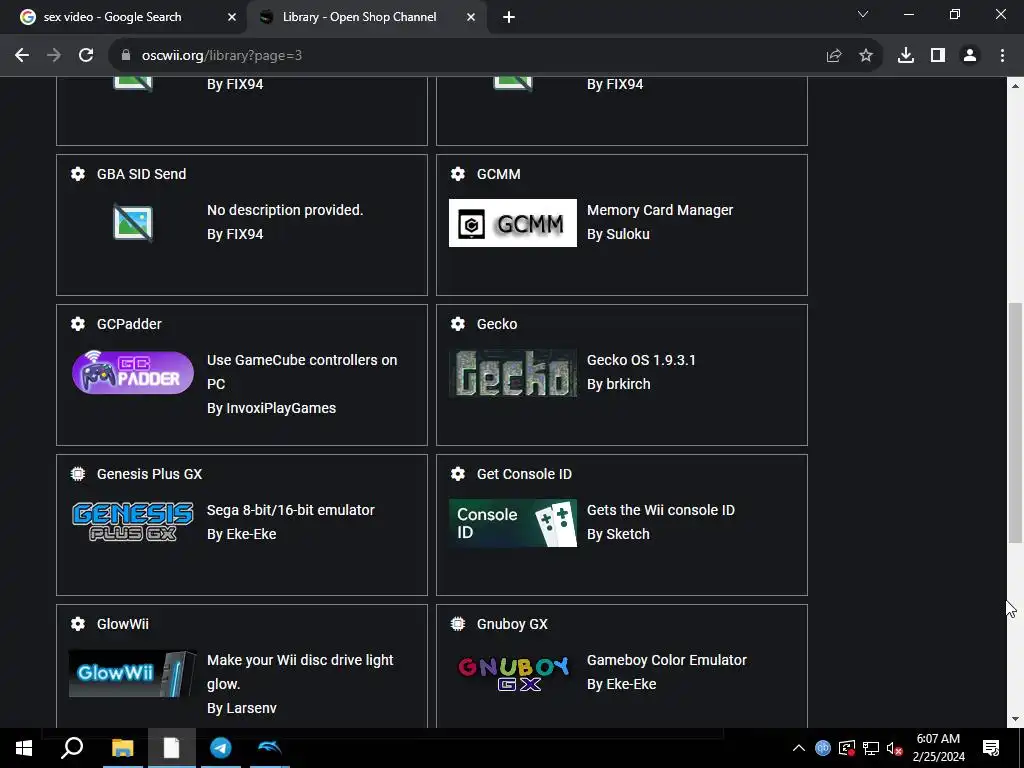Click the 'Gameboy Color Emulator' description
Image resolution: width=1024 pixels, height=768 pixels.
(666, 660)
